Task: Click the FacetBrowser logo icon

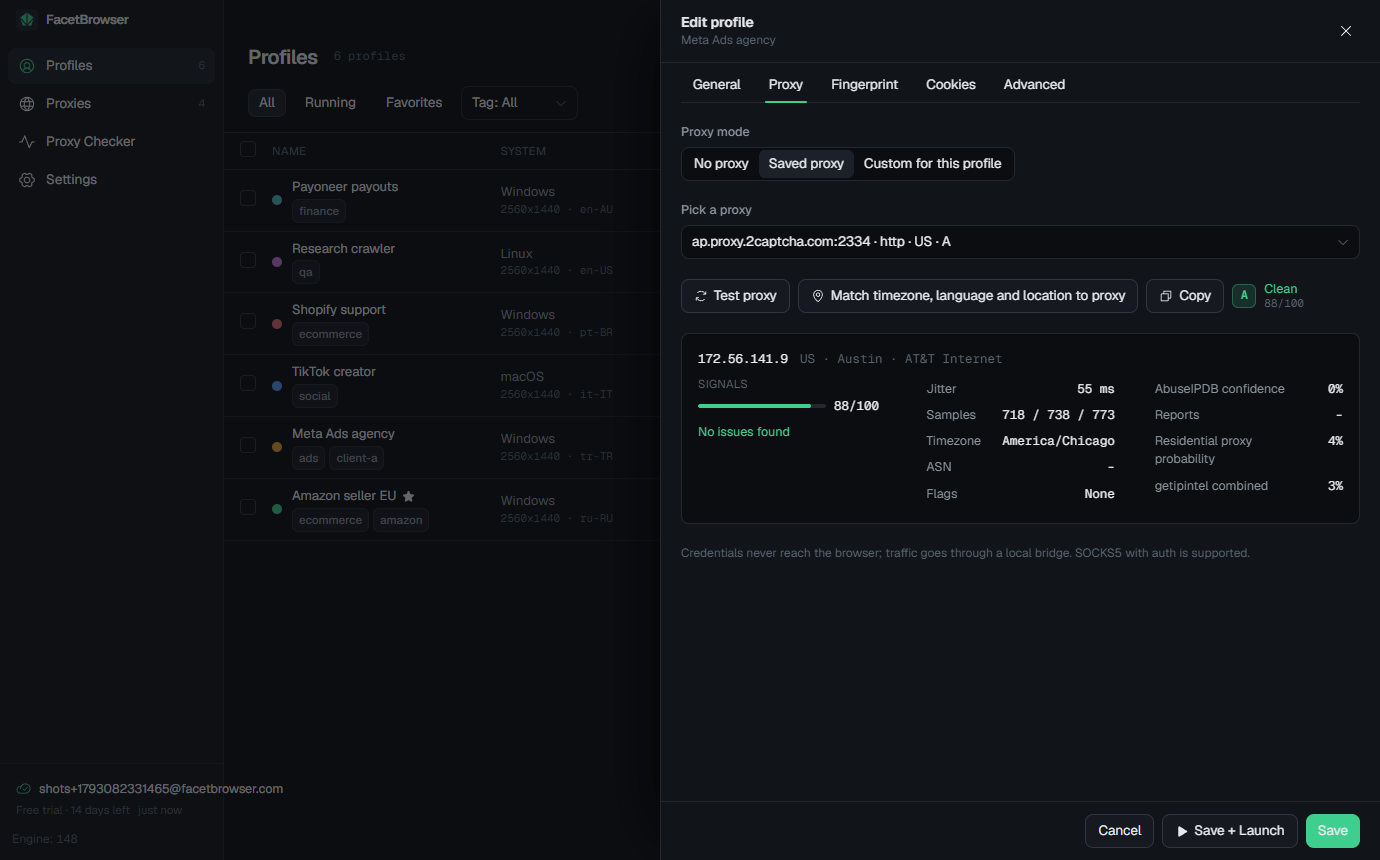Action: click(26, 20)
